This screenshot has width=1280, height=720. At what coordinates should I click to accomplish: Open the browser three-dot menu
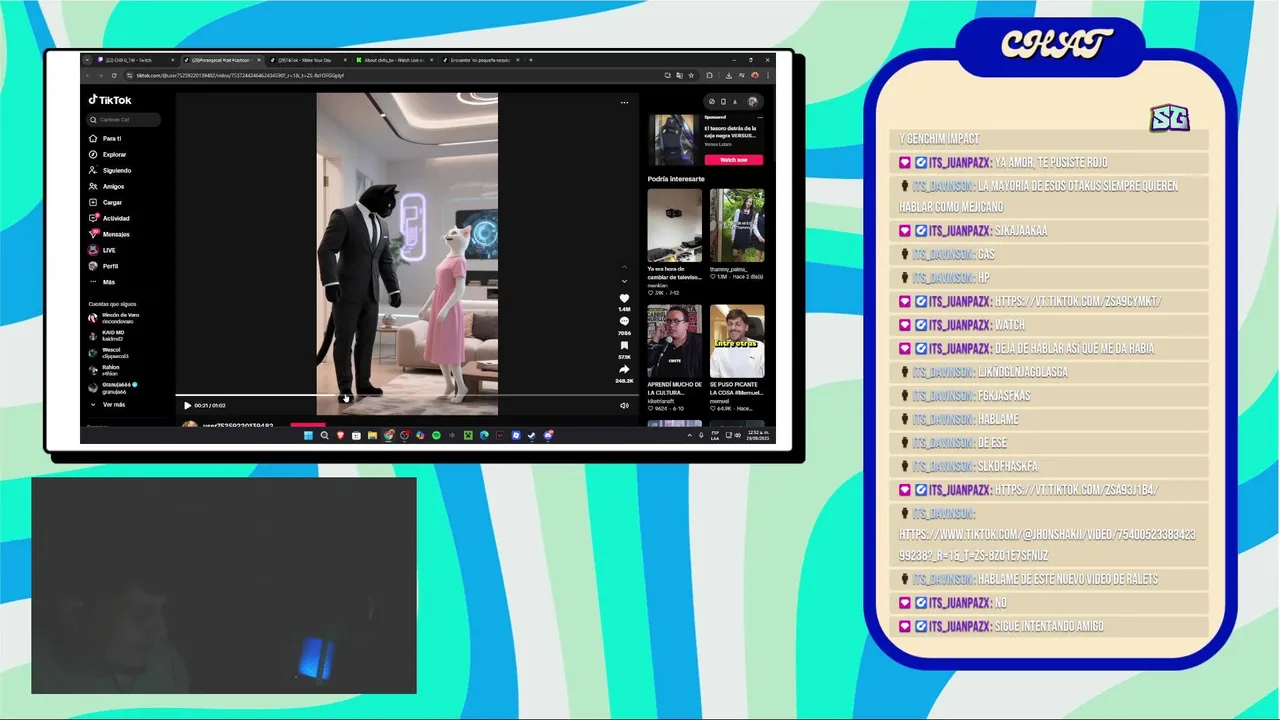pos(767,75)
